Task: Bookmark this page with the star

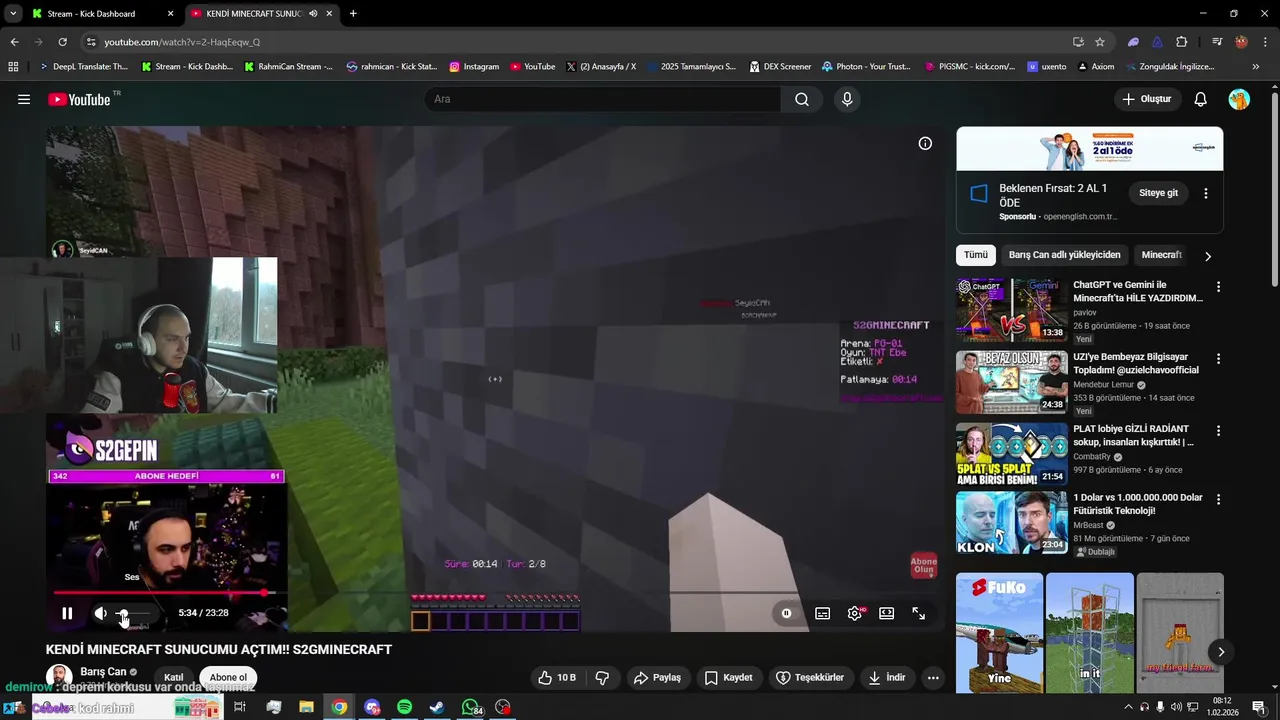Action: click(x=1100, y=42)
